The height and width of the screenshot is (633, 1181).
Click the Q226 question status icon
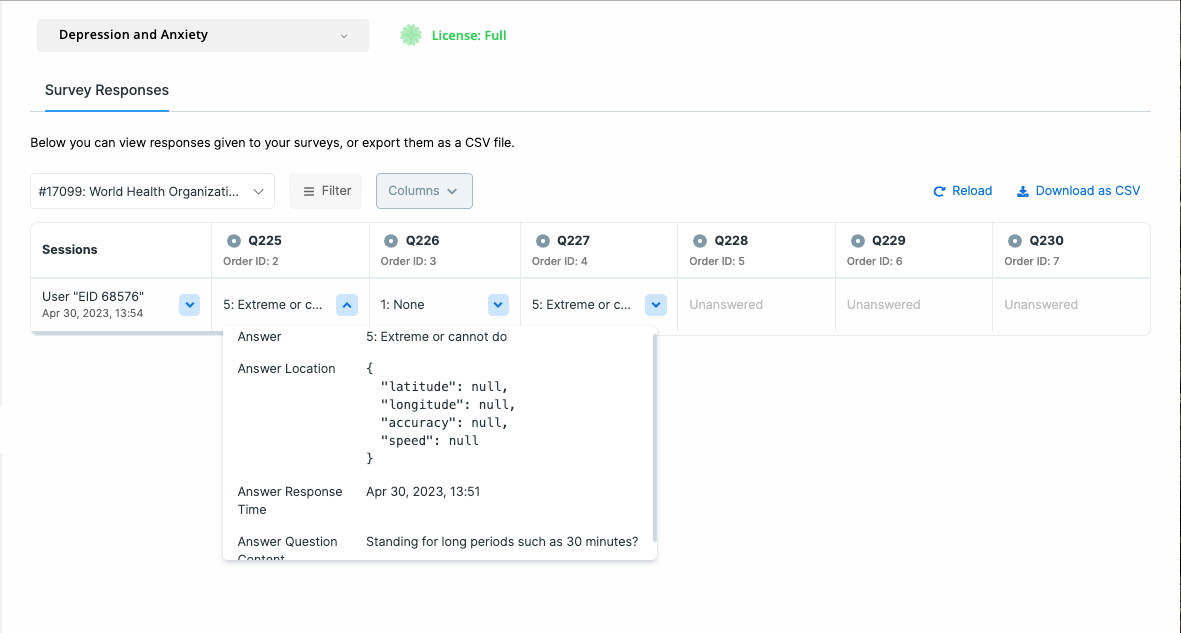click(393, 240)
